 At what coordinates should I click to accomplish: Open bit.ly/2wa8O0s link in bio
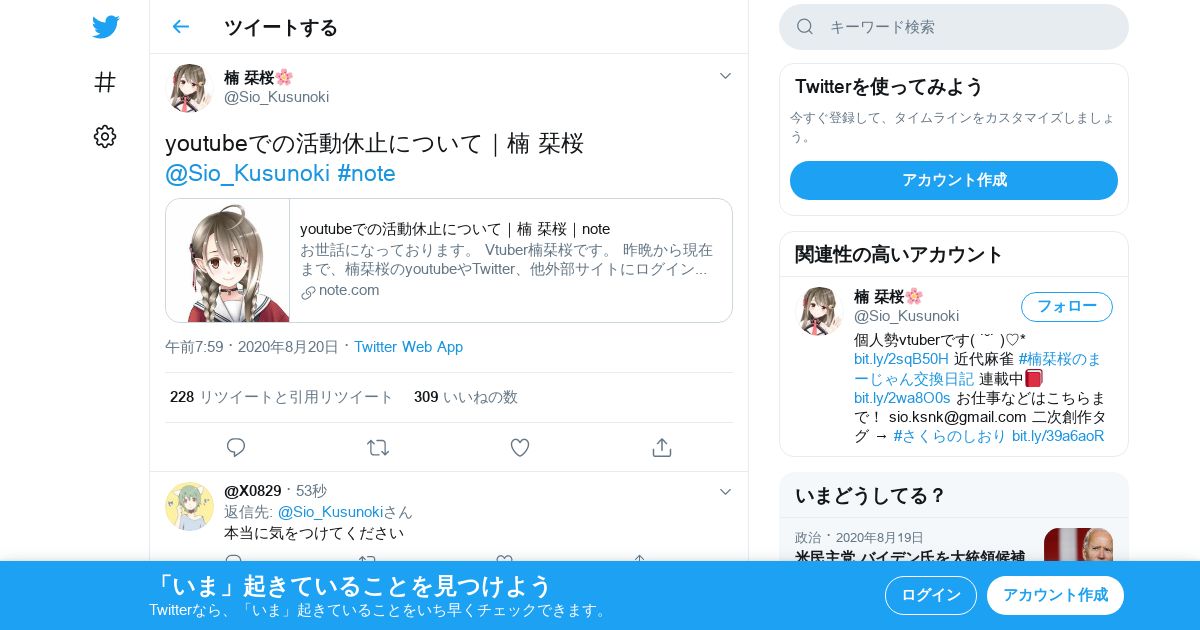(902, 398)
